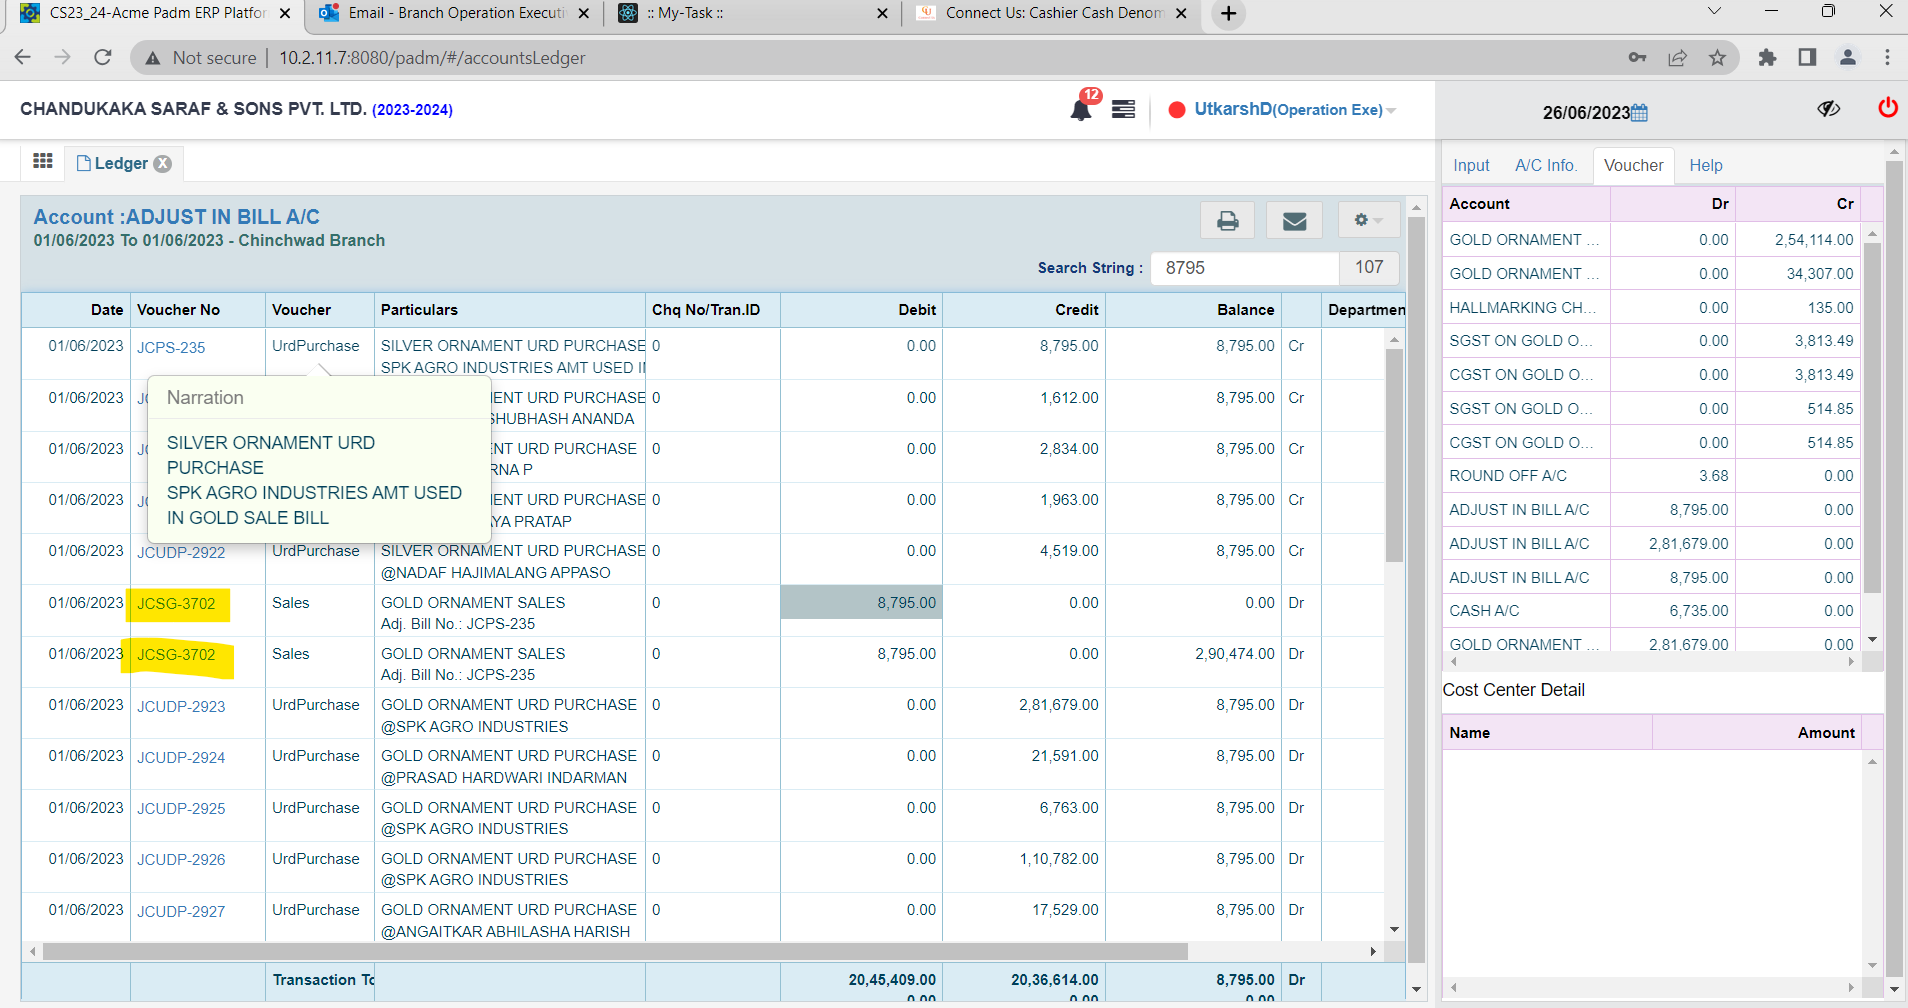Select ROUND OFF A/C account row
The height and width of the screenshot is (1008, 1908).
pyautogui.click(x=1652, y=476)
